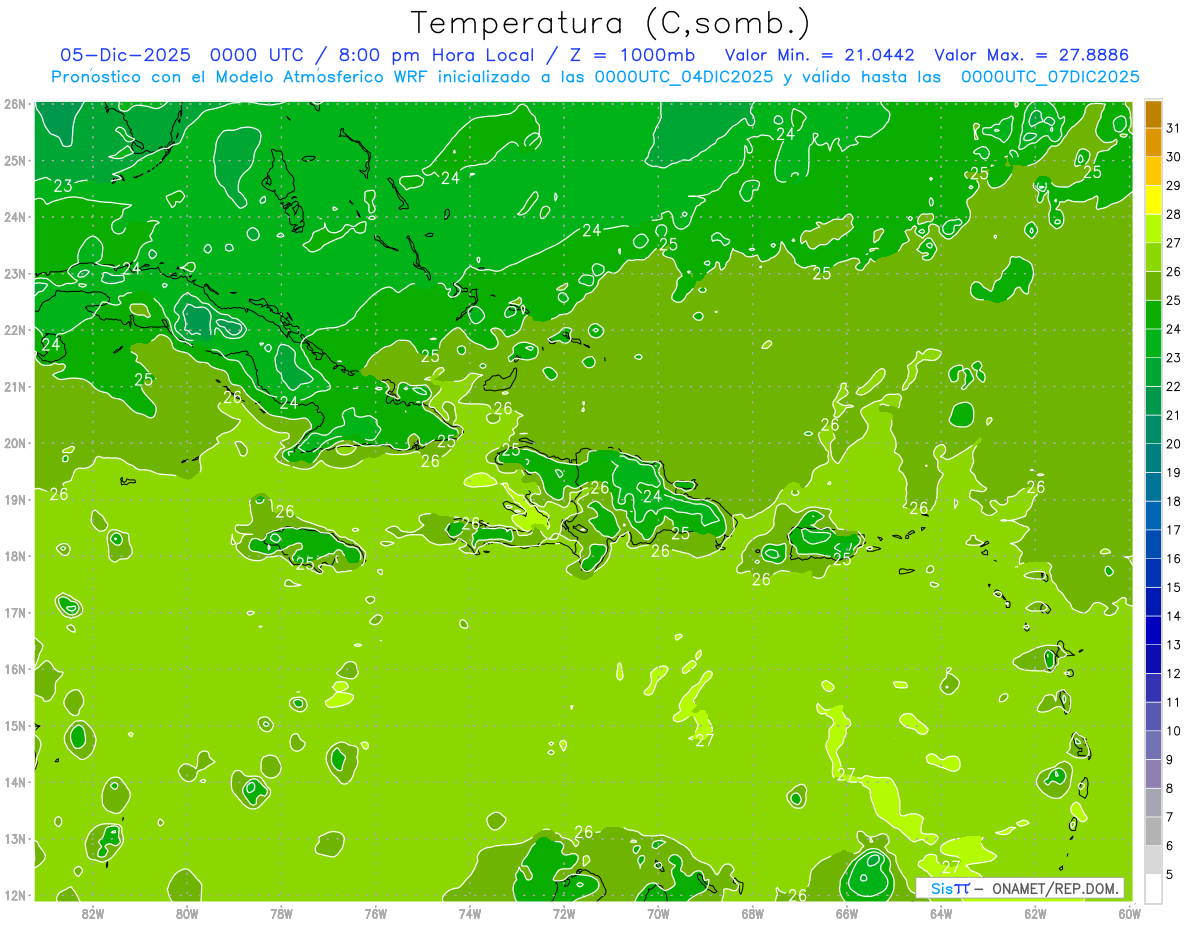Click the 26N latitude axis label
The height and width of the screenshot is (927, 1200).
tap(14, 104)
